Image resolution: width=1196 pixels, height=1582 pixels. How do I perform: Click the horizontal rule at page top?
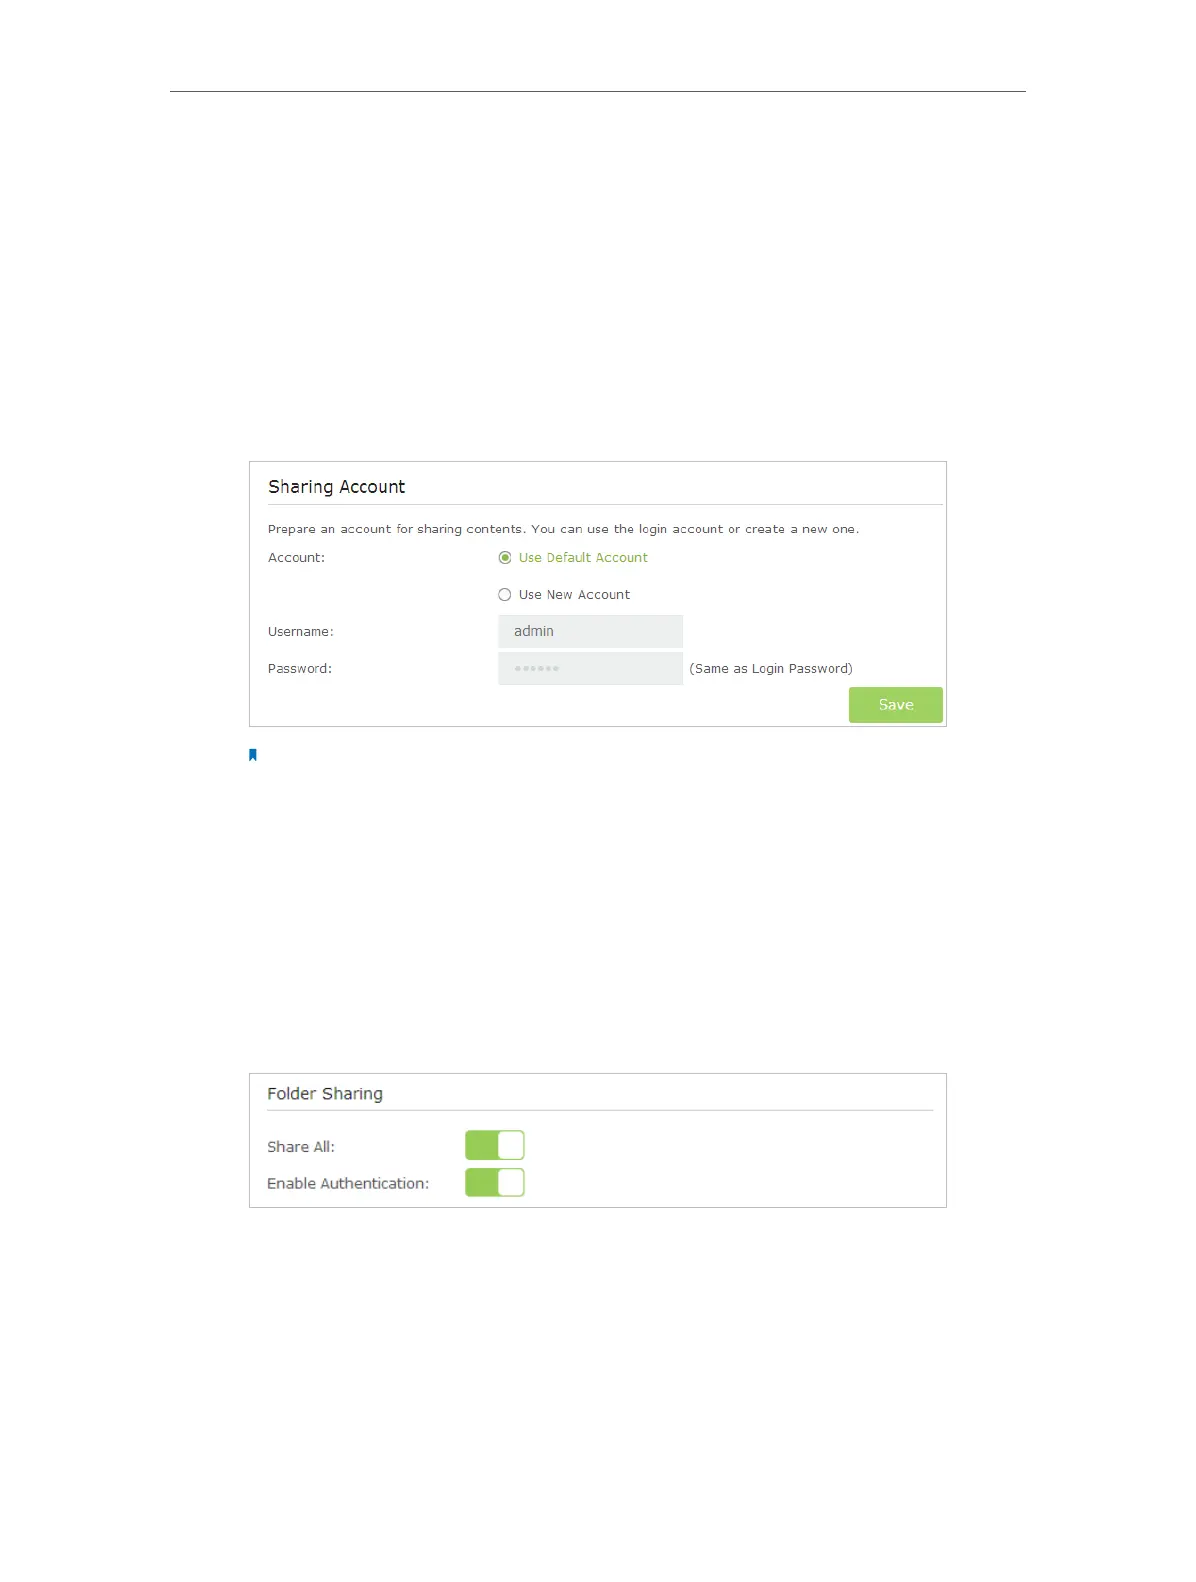tap(598, 92)
